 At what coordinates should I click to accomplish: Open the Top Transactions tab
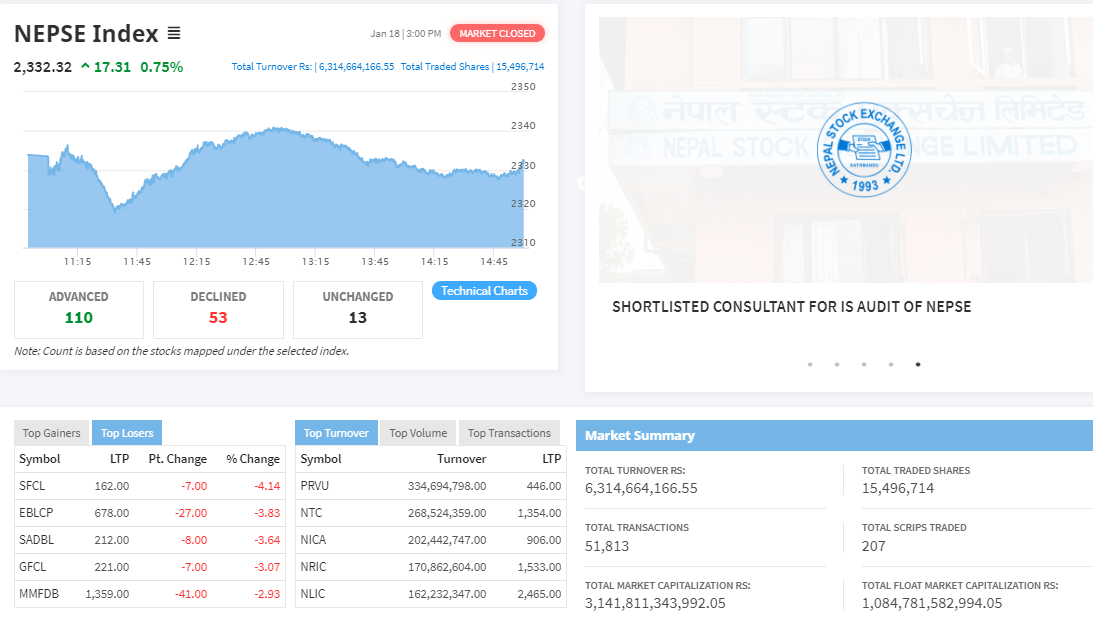pos(510,433)
